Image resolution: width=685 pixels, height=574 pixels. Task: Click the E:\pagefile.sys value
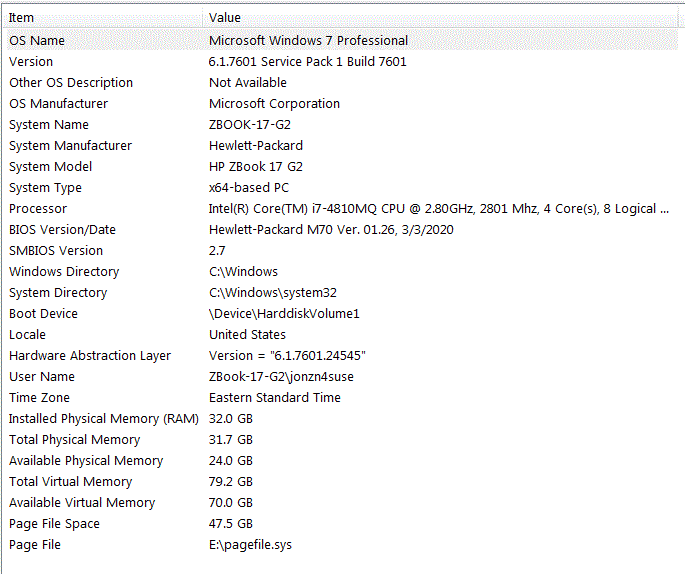tap(250, 545)
